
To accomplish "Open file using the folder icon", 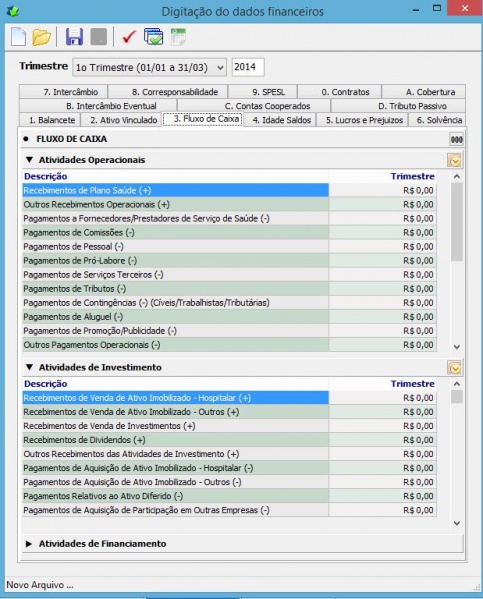I will (41, 37).
